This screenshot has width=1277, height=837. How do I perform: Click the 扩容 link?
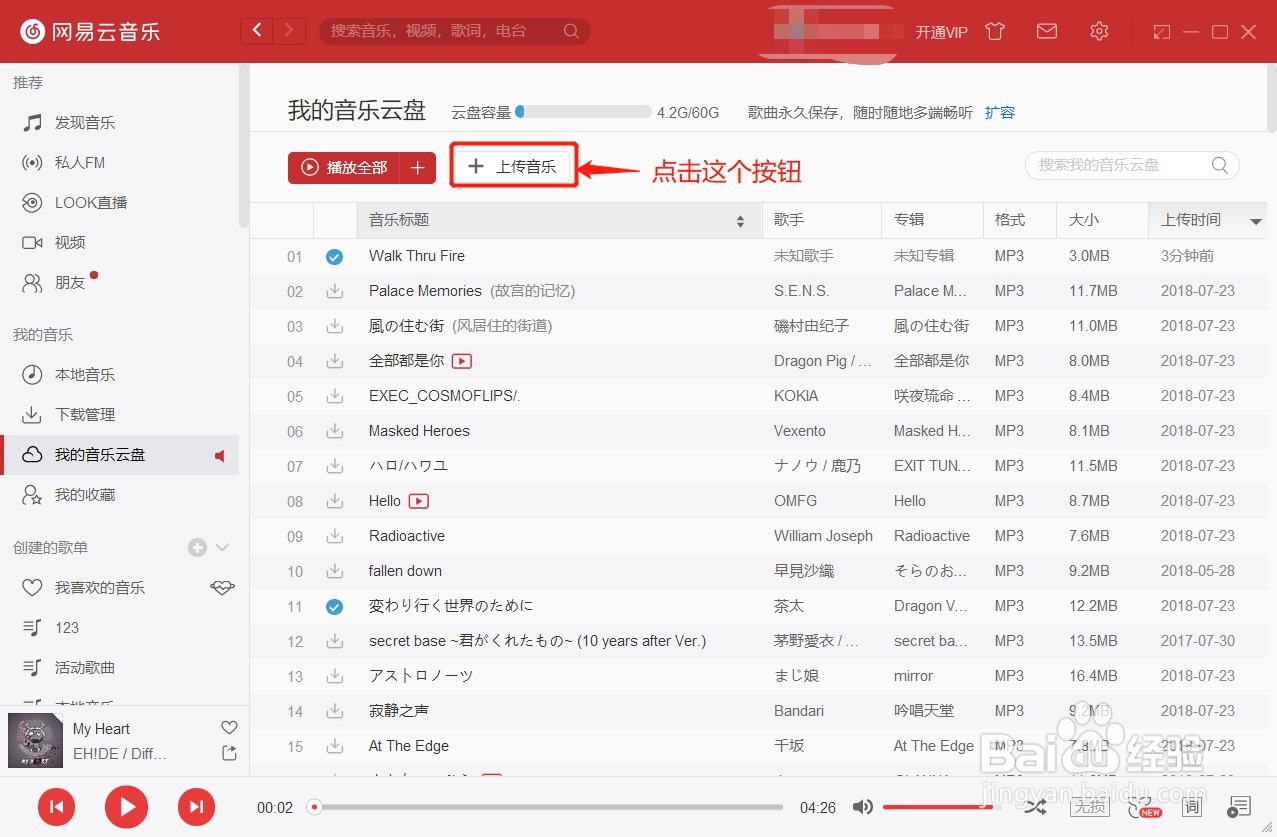pos(1000,113)
